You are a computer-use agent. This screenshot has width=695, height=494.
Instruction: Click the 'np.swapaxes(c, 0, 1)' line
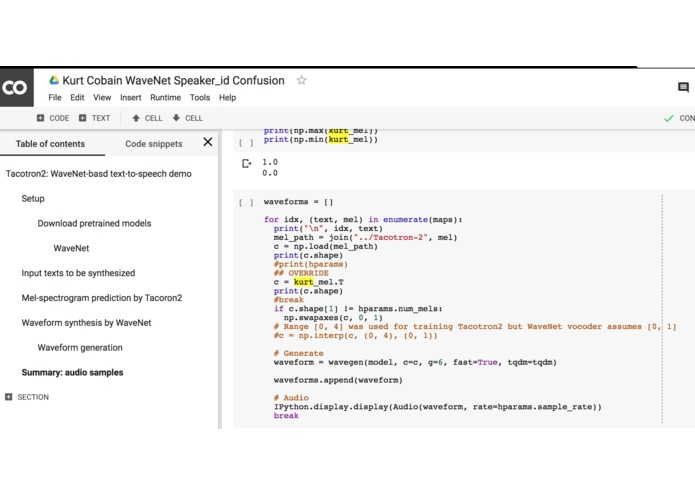point(333,318)
